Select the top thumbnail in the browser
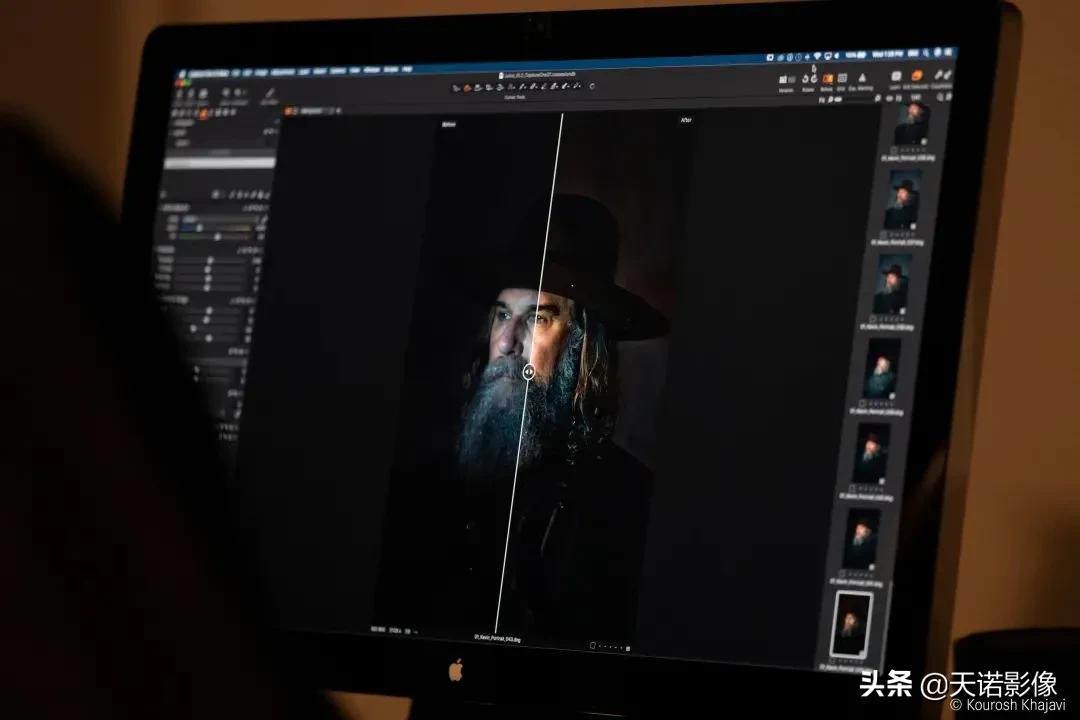1080x720 pixels. click(x=913, y=124)
